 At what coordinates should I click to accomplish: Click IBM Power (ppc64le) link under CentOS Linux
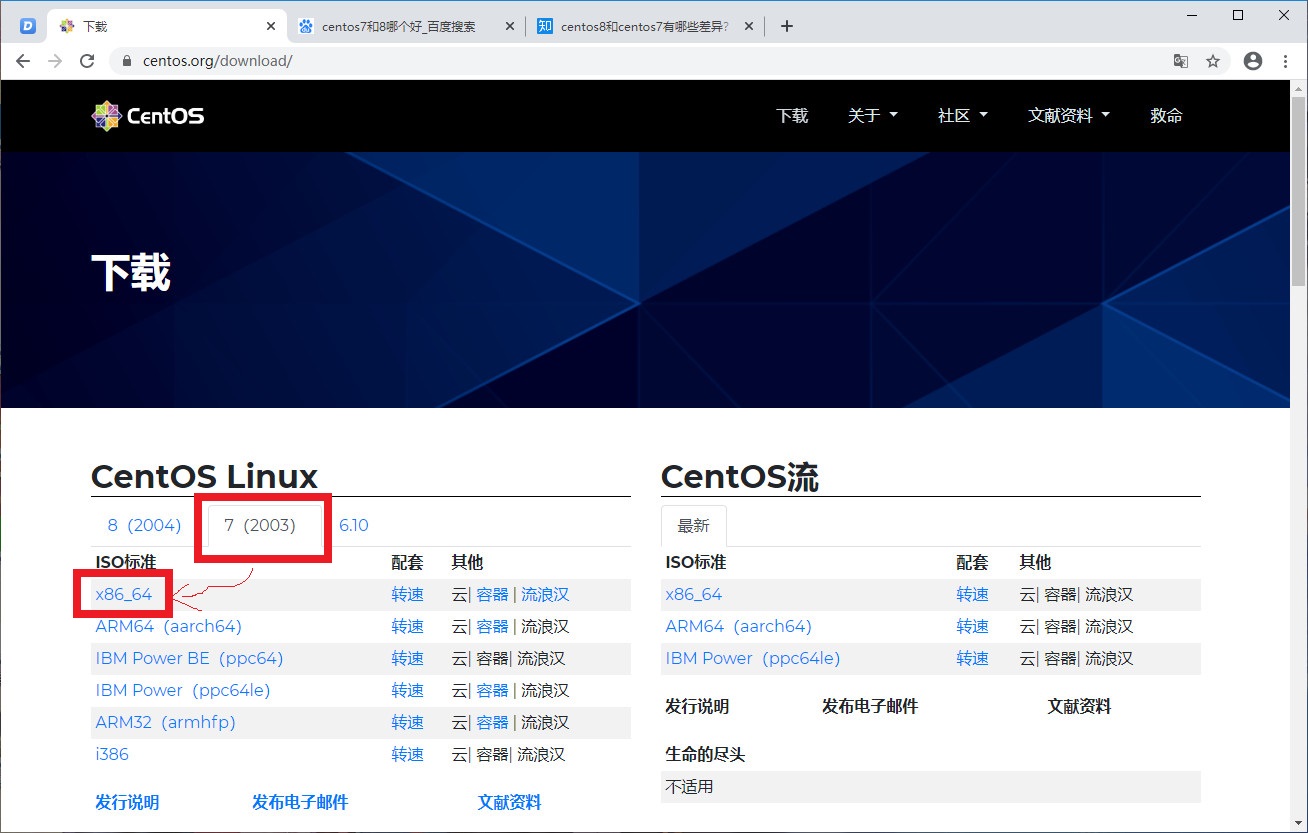pyautogui.click(x=183, y=690)
